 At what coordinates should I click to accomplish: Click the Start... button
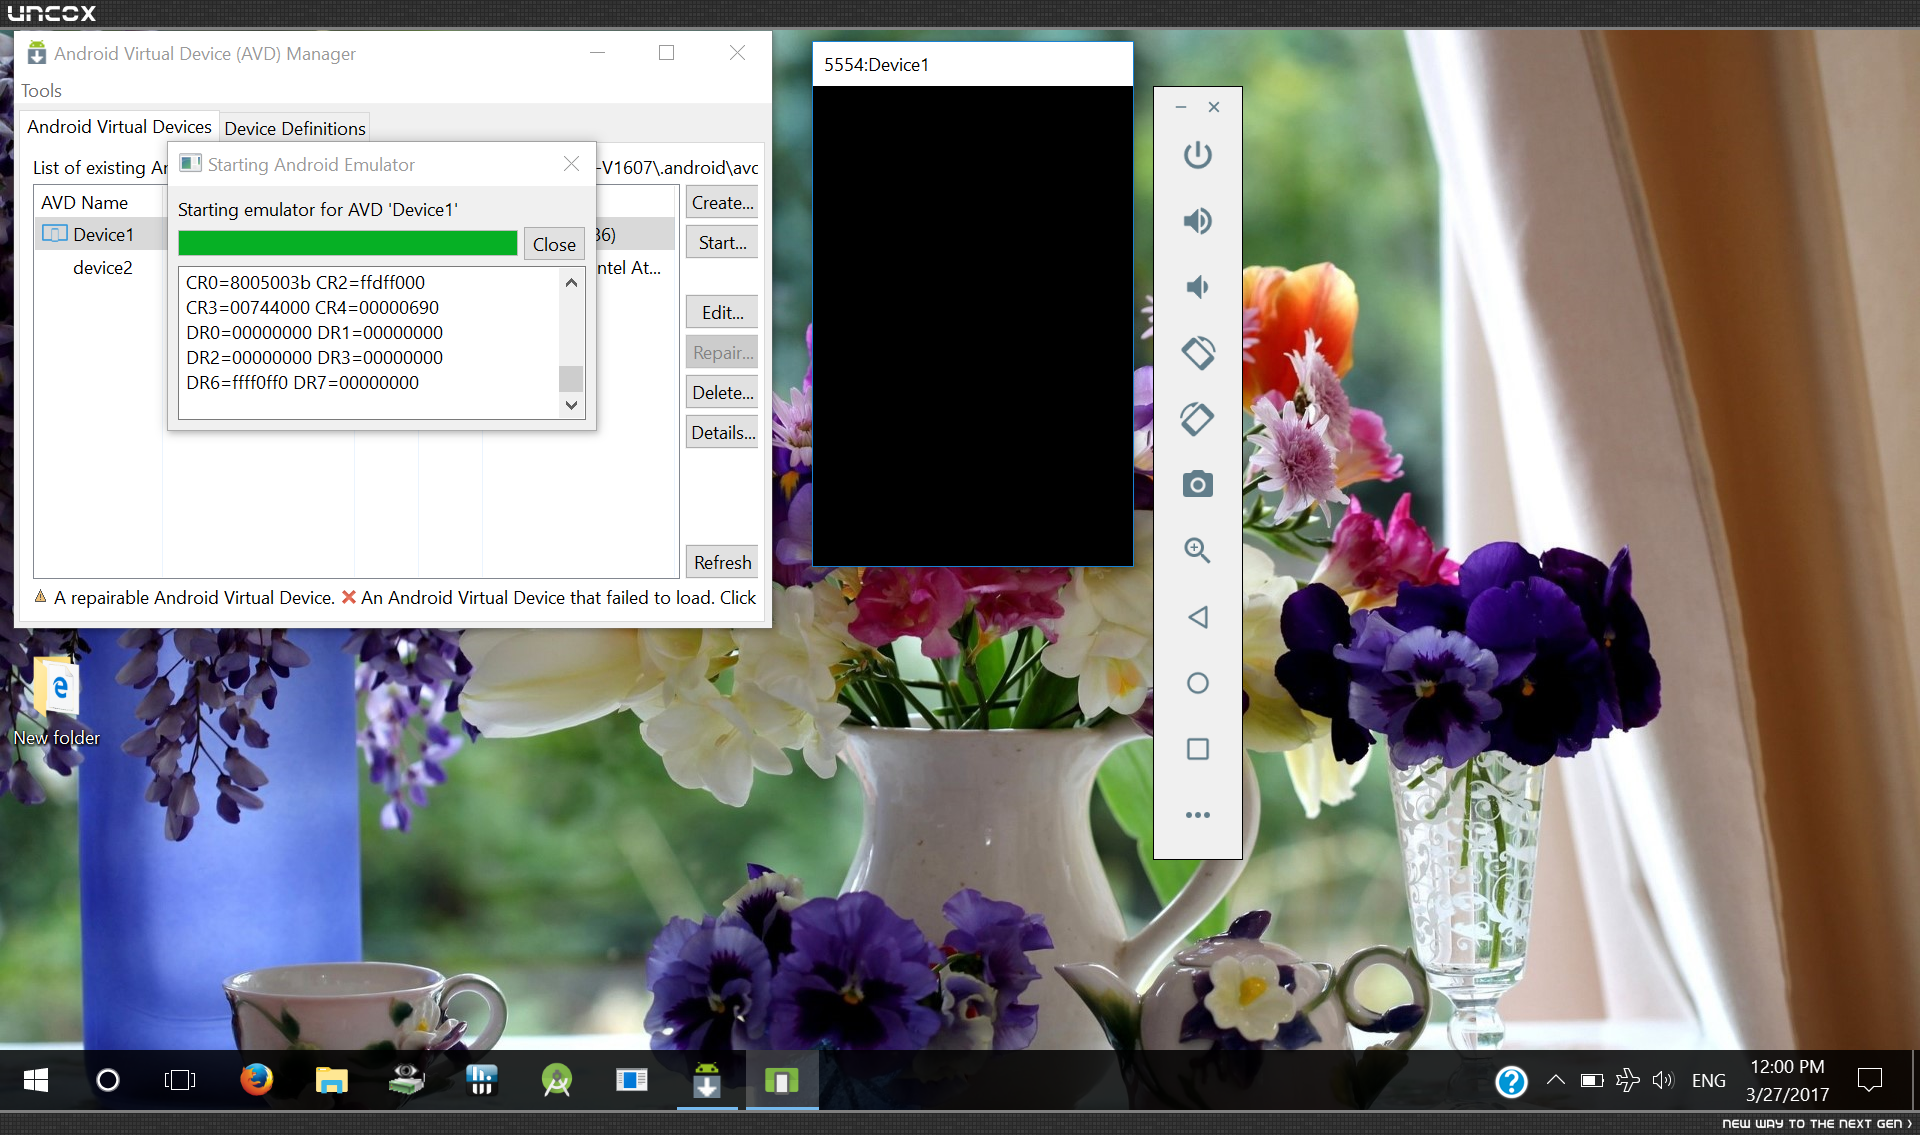click(x=722, y=242)
